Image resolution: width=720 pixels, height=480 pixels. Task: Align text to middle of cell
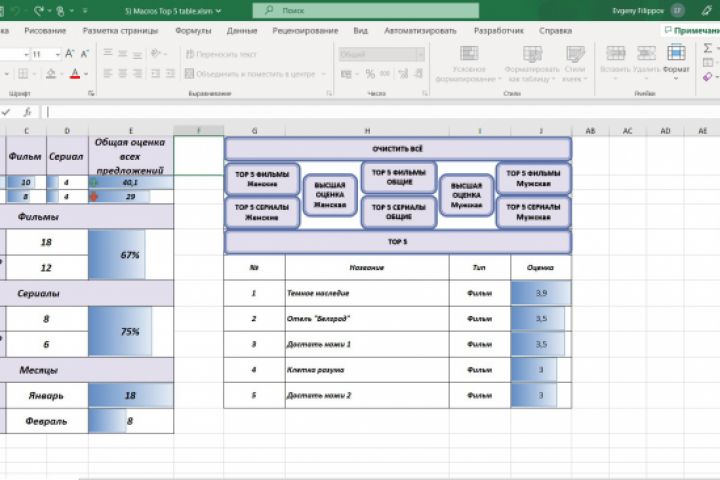click(x=123, y=54)
